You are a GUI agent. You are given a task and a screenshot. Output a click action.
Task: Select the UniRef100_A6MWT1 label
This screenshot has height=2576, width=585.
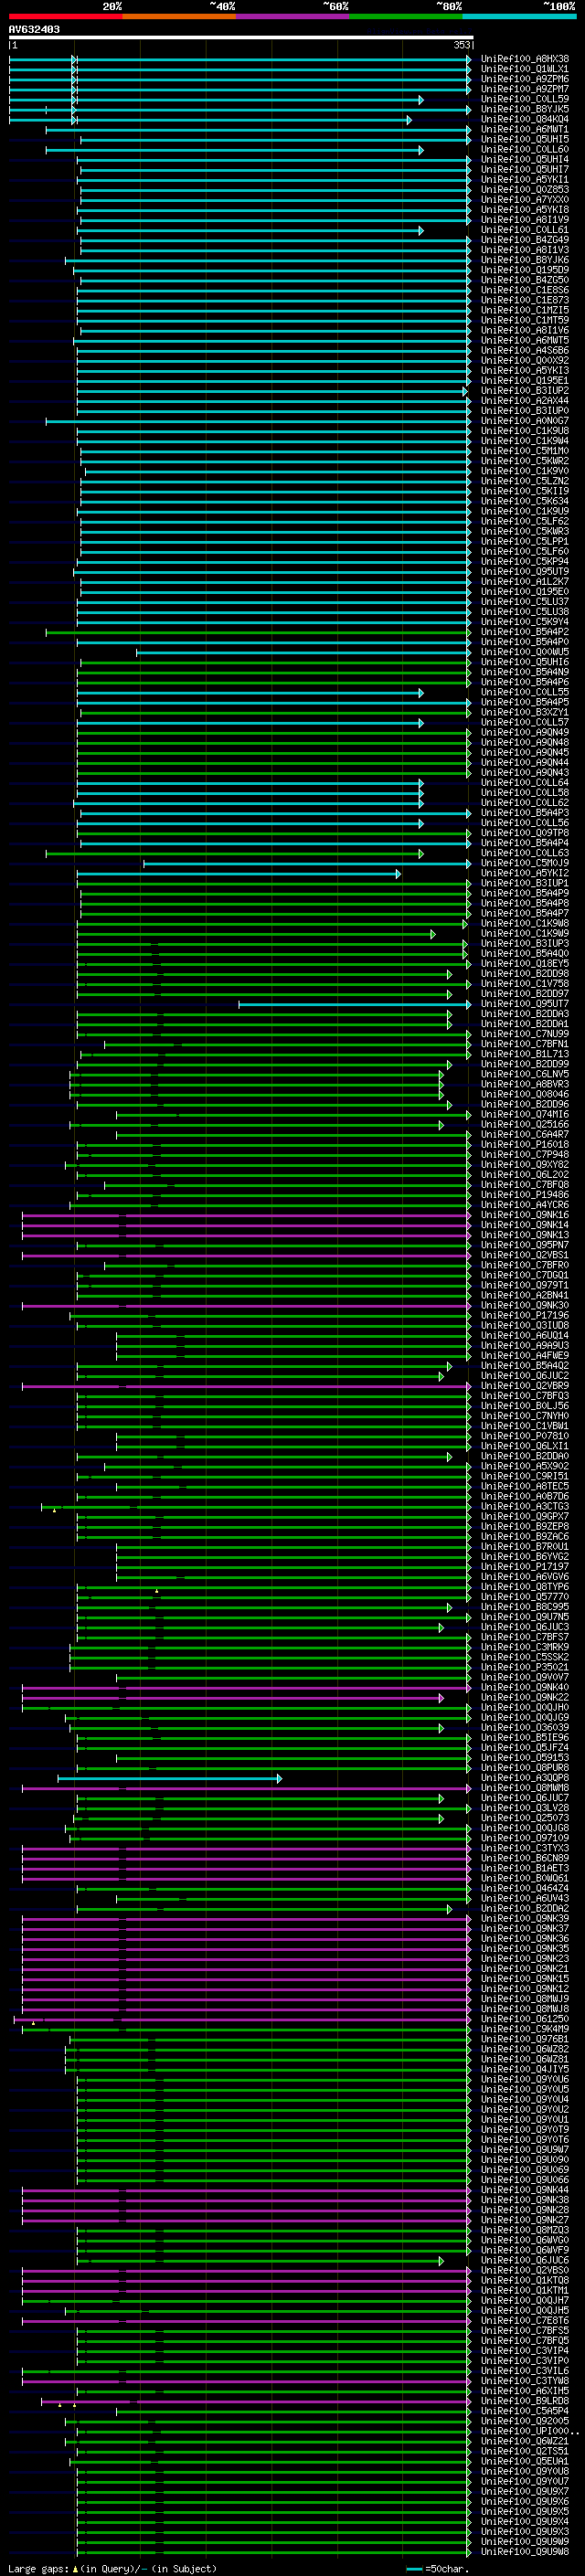tap(524, 129)
